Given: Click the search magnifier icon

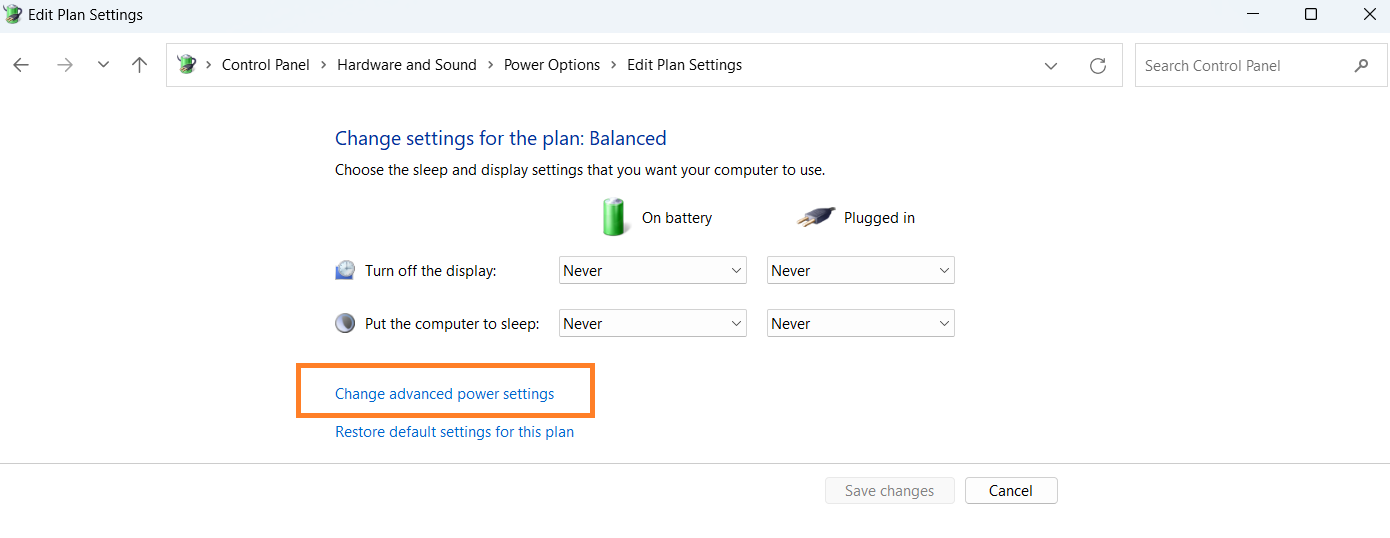Looking at the screenshot, I should 1361,66.
